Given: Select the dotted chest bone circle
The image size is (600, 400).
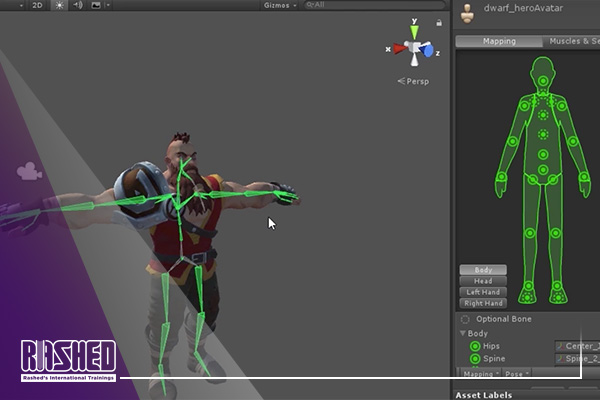Looking at the screenshot, I should (x=543, y=134).
